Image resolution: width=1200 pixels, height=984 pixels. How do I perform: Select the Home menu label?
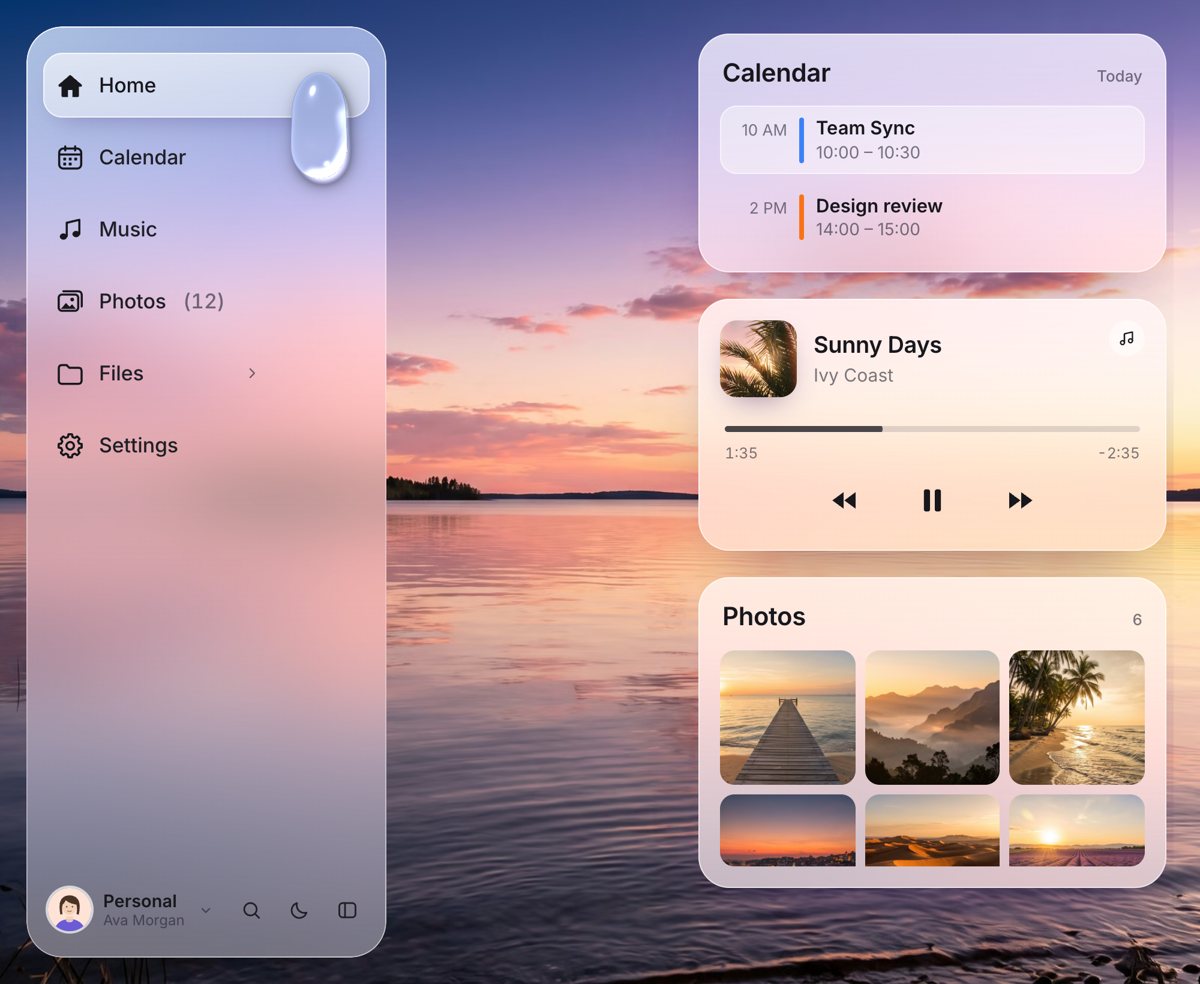127,86
